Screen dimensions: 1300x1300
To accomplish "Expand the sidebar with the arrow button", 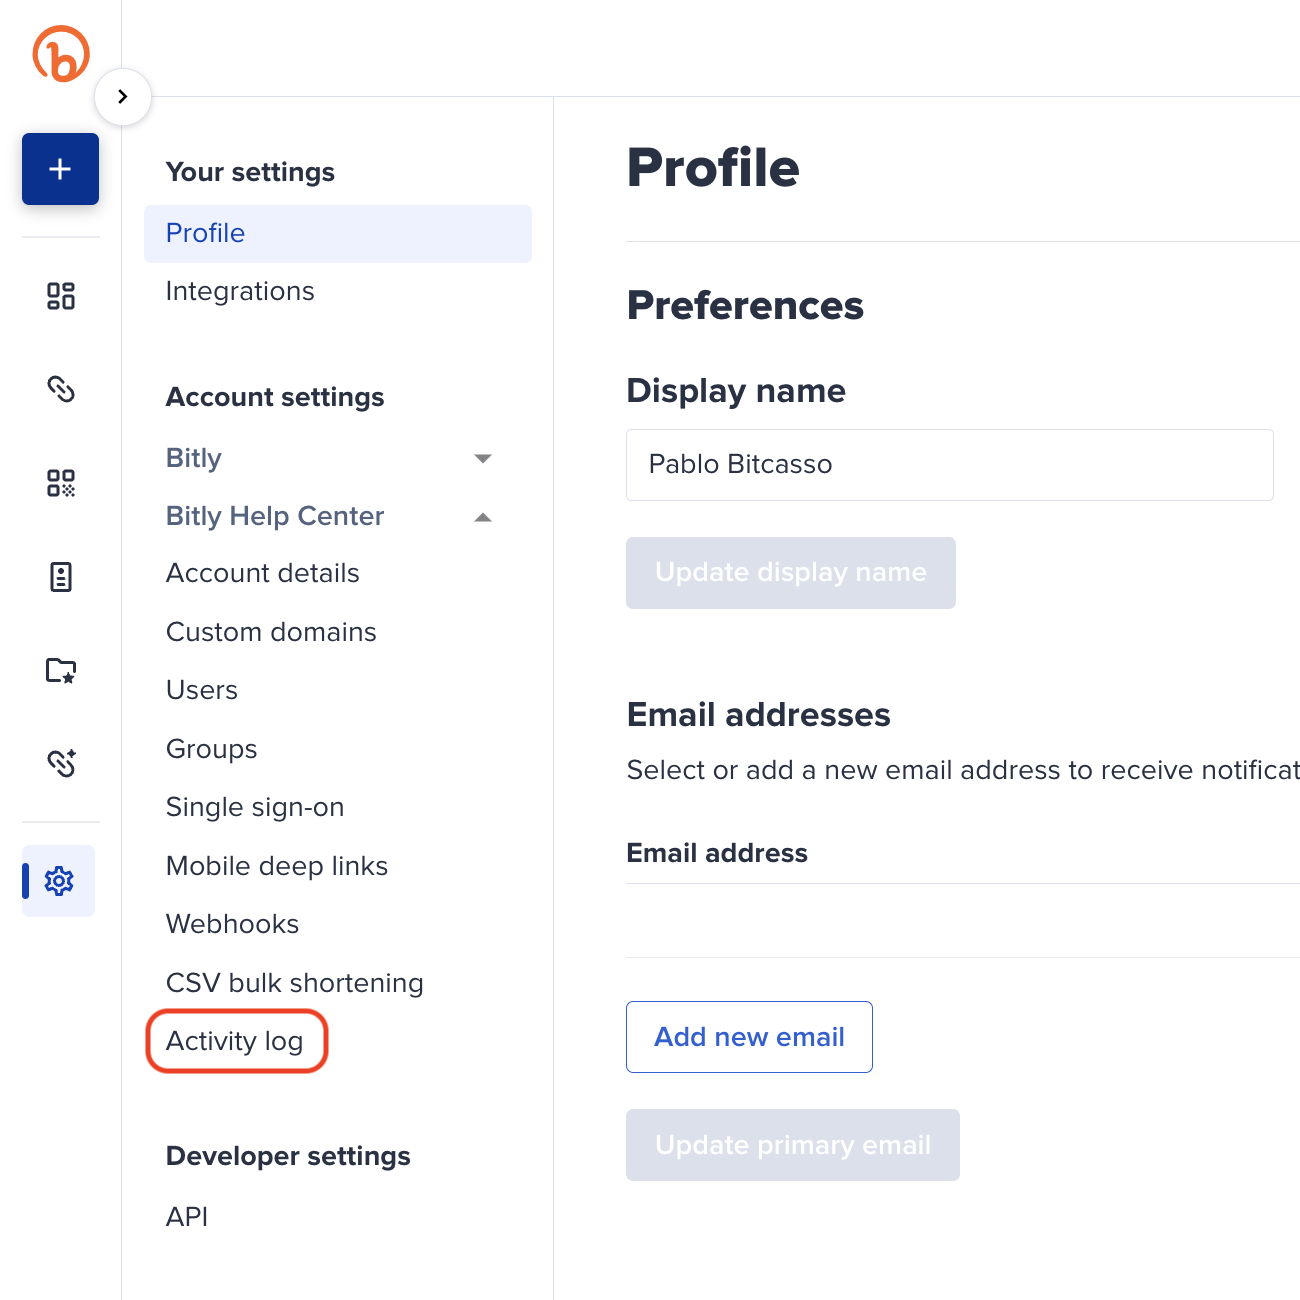I will coord(123,97).
